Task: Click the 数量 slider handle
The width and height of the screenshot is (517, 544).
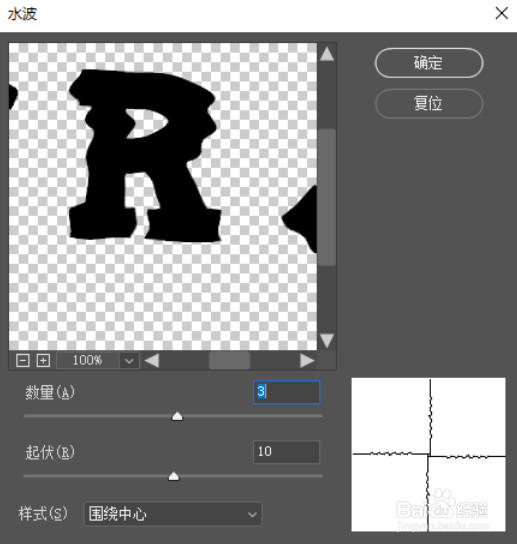Action: click(x=177, y=416)
